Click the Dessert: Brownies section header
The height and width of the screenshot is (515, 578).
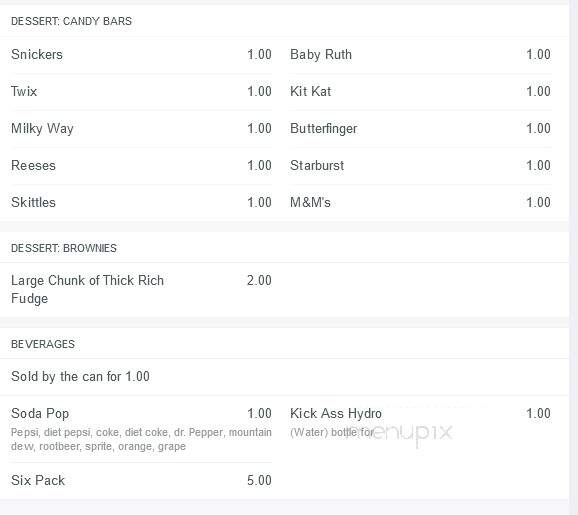[x=64, y=248]
